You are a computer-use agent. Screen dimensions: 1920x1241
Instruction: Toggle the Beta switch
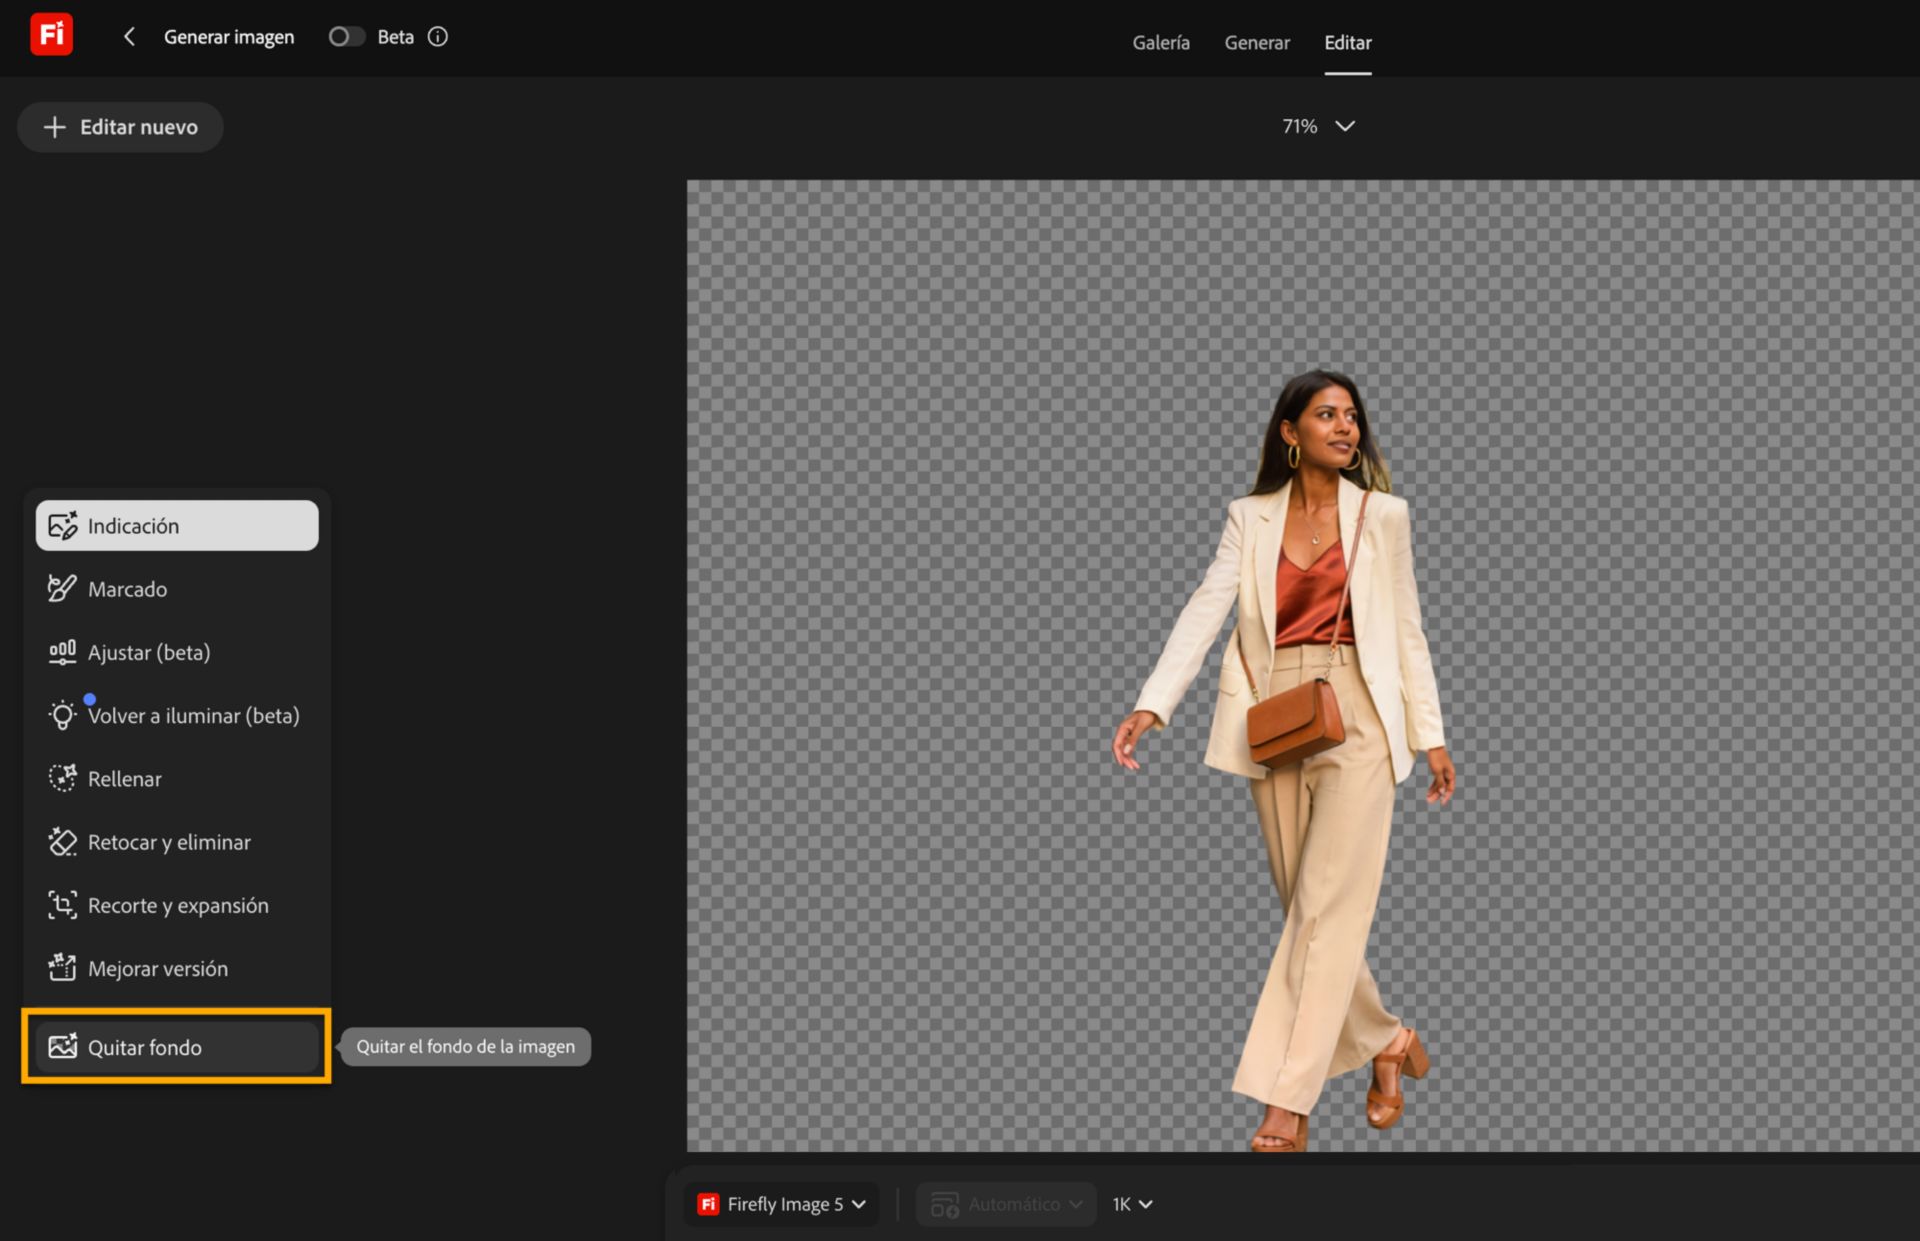(x=346, y=37)
